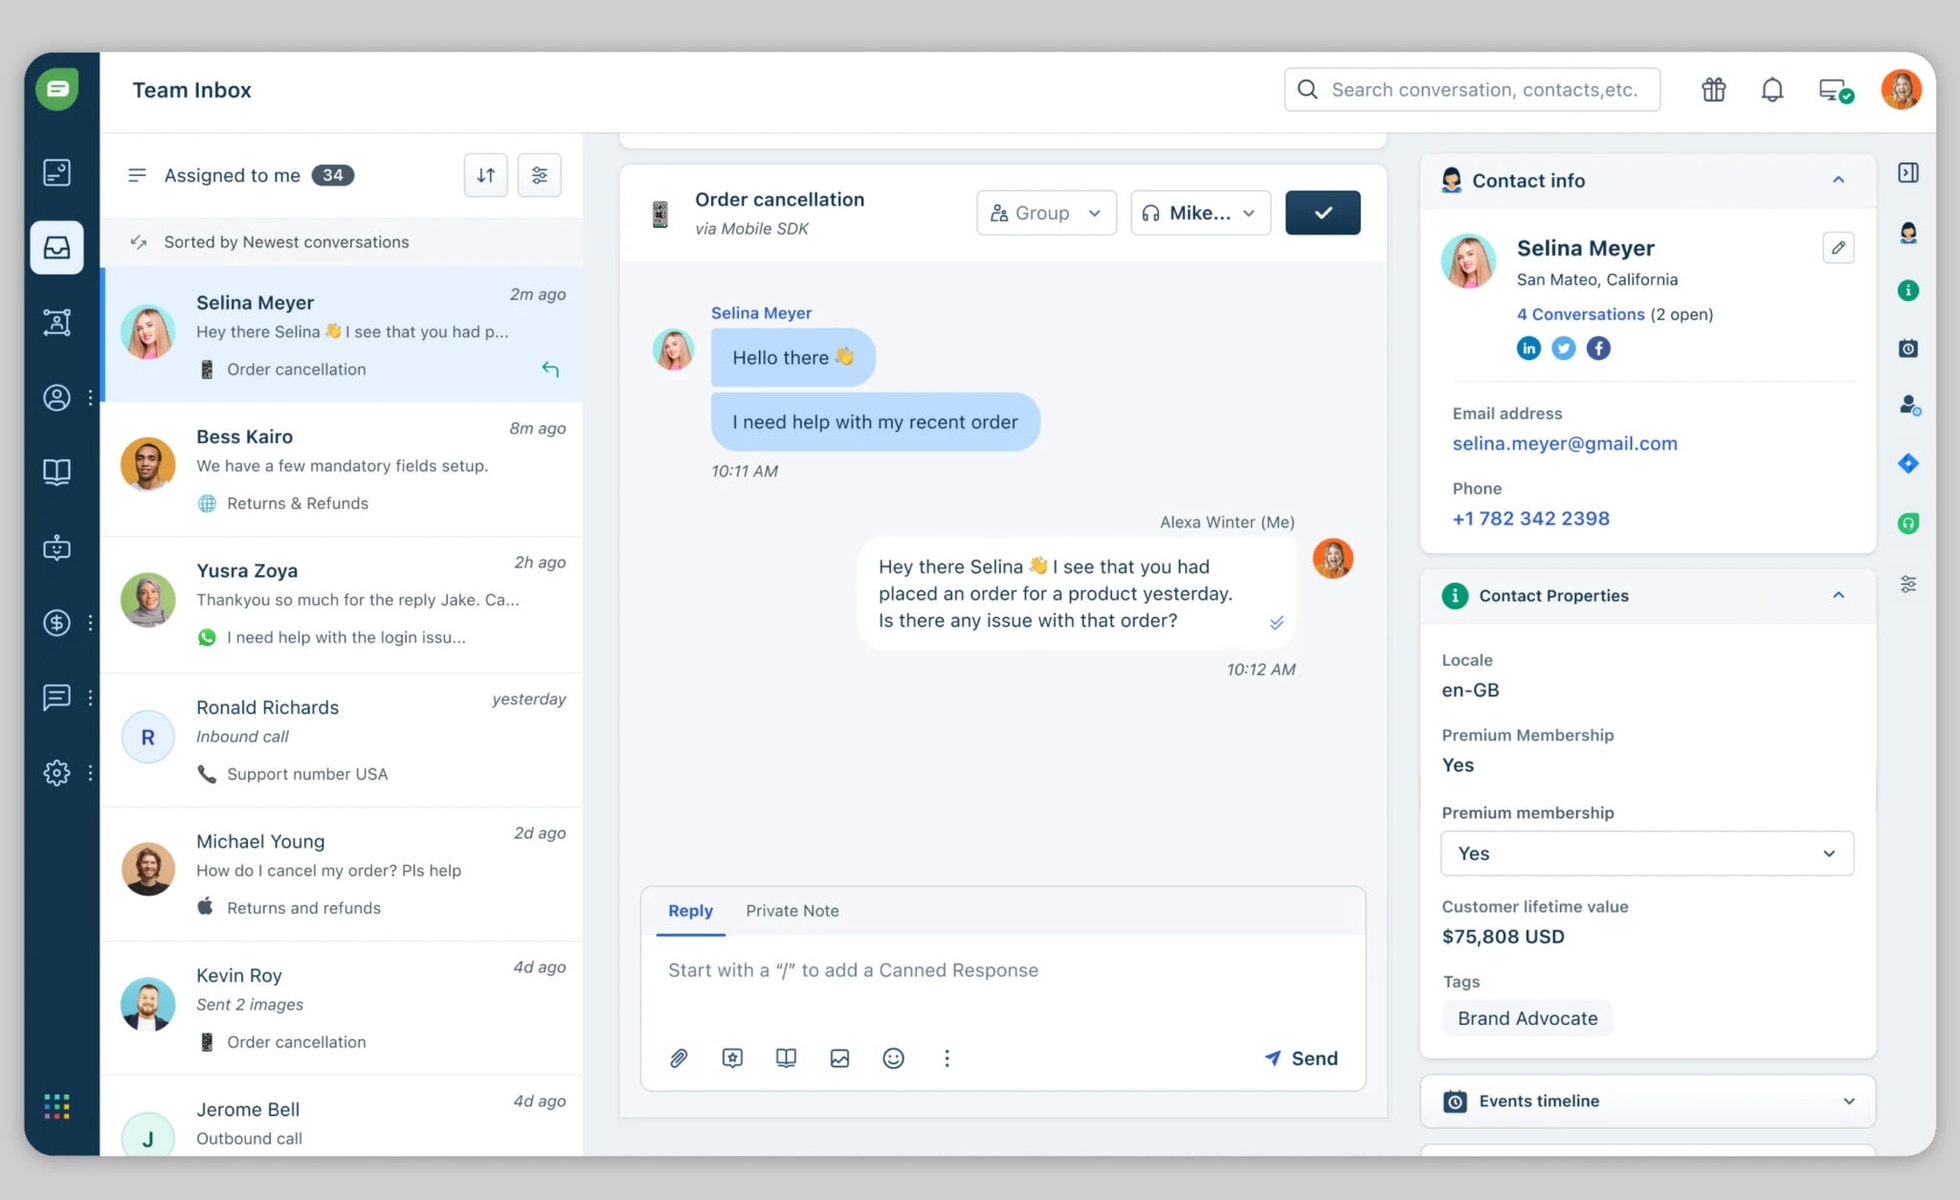Open the Group assignment dropdown

(x=1046, y=213)
